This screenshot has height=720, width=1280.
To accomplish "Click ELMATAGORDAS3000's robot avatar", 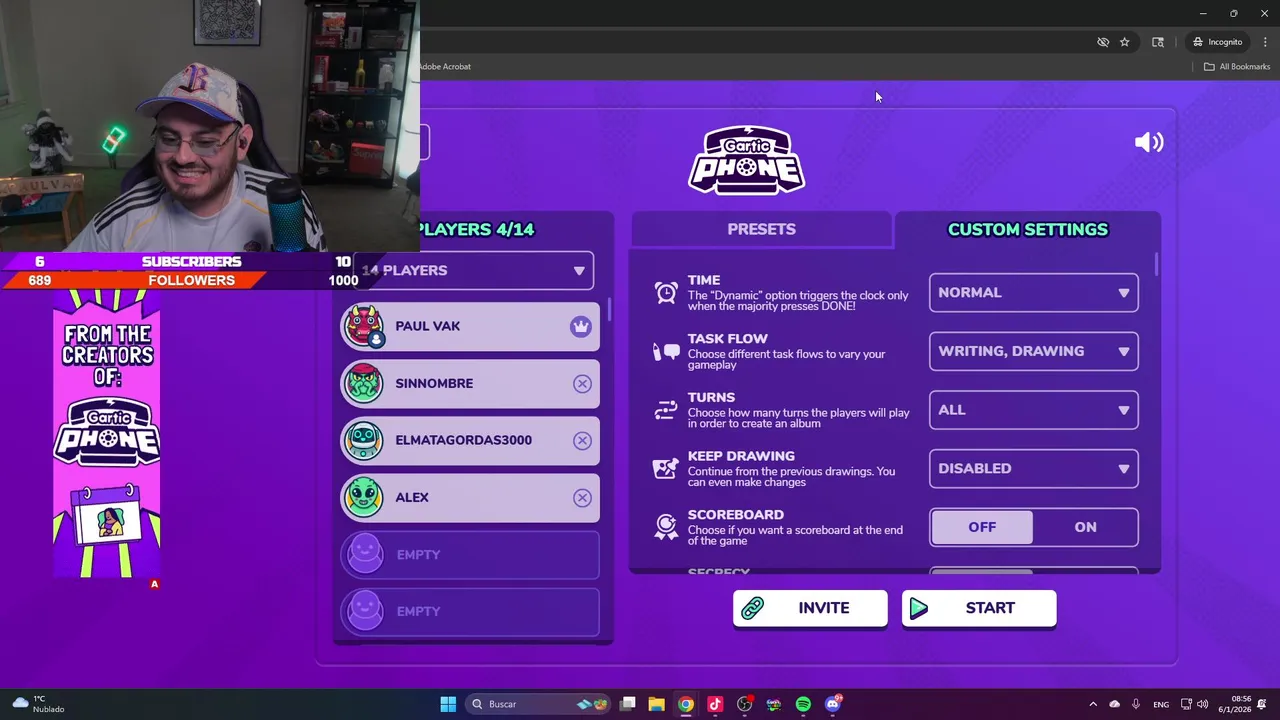I will (364, 440).
